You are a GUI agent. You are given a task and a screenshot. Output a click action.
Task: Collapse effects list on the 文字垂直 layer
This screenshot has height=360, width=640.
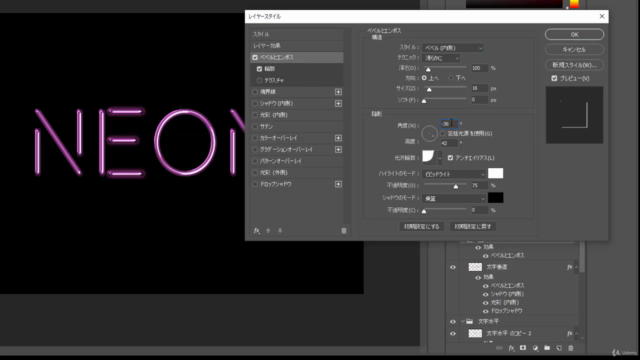click(x=576, y=267)
